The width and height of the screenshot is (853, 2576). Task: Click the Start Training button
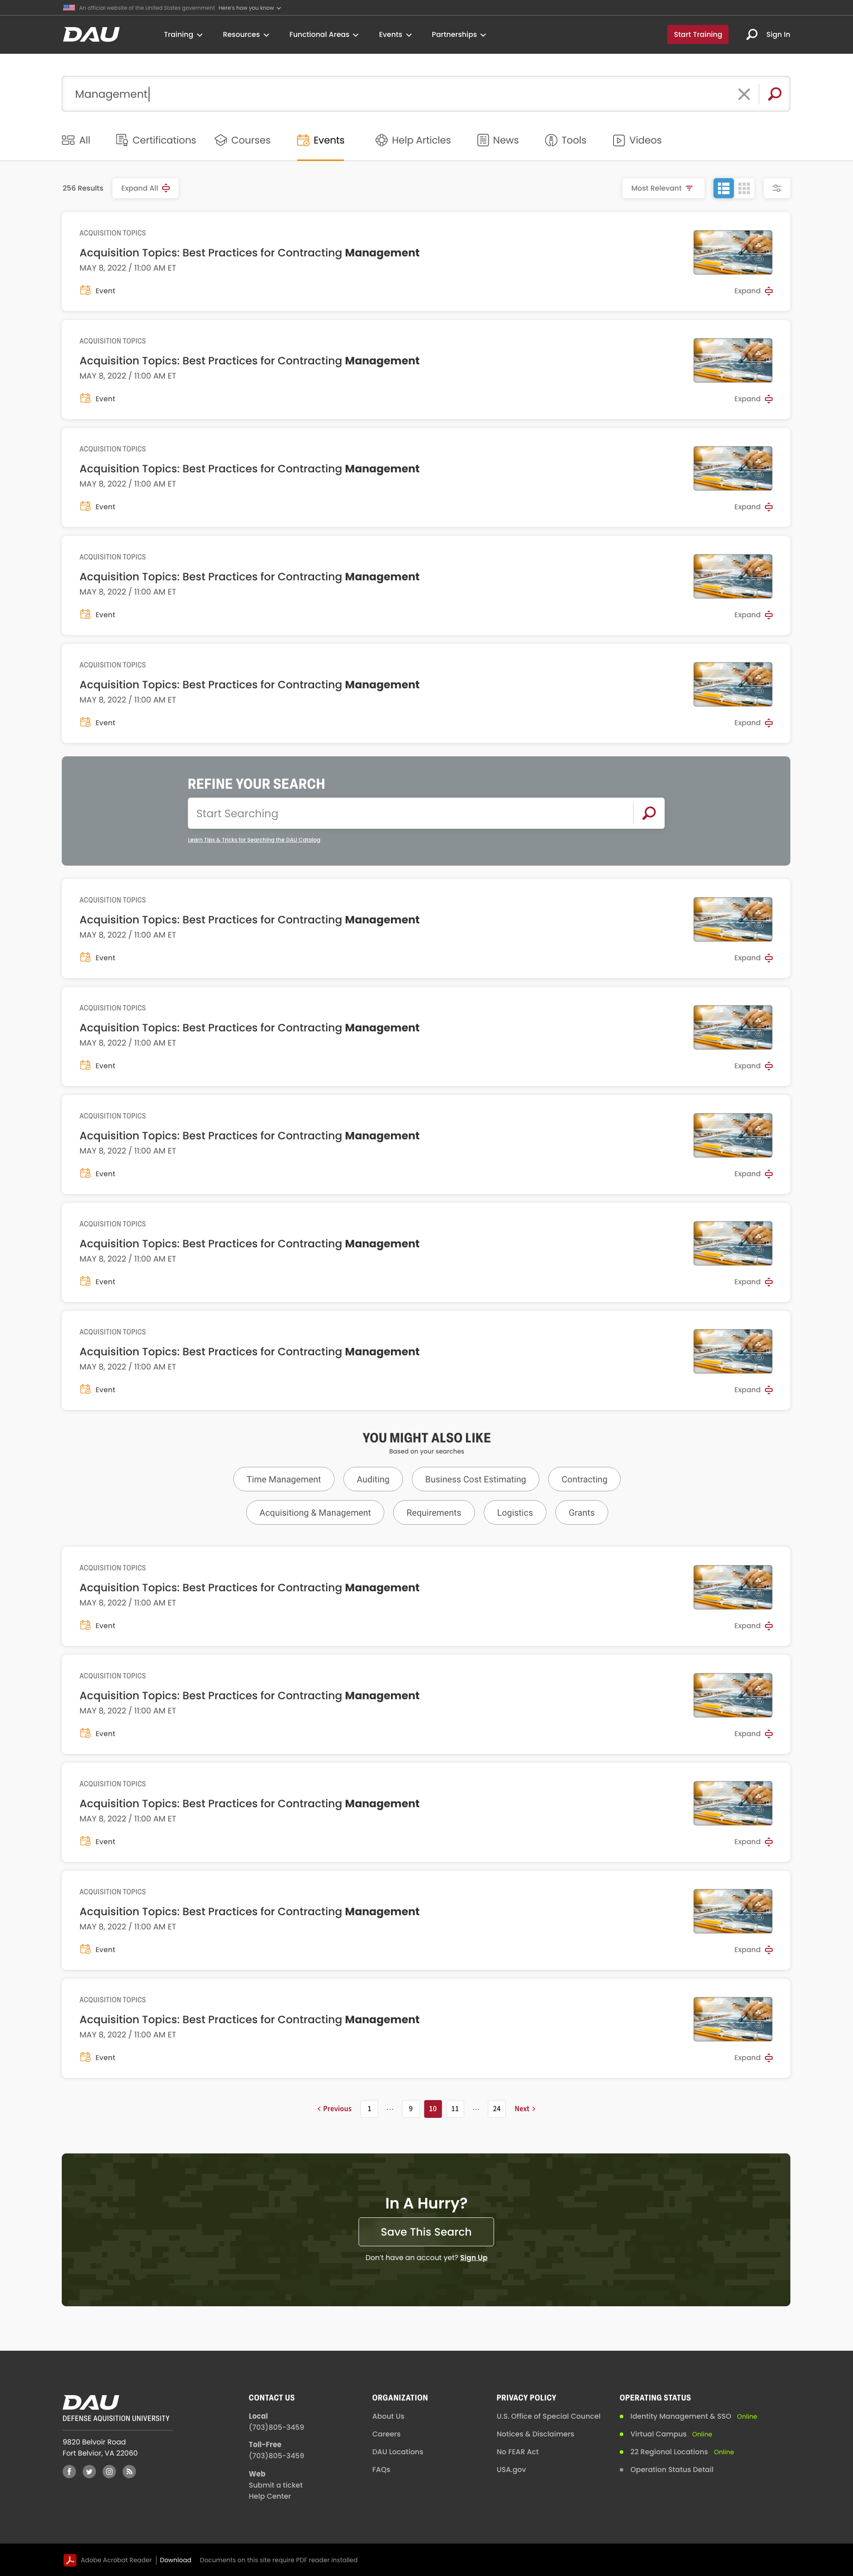click(x=698, y=34)
